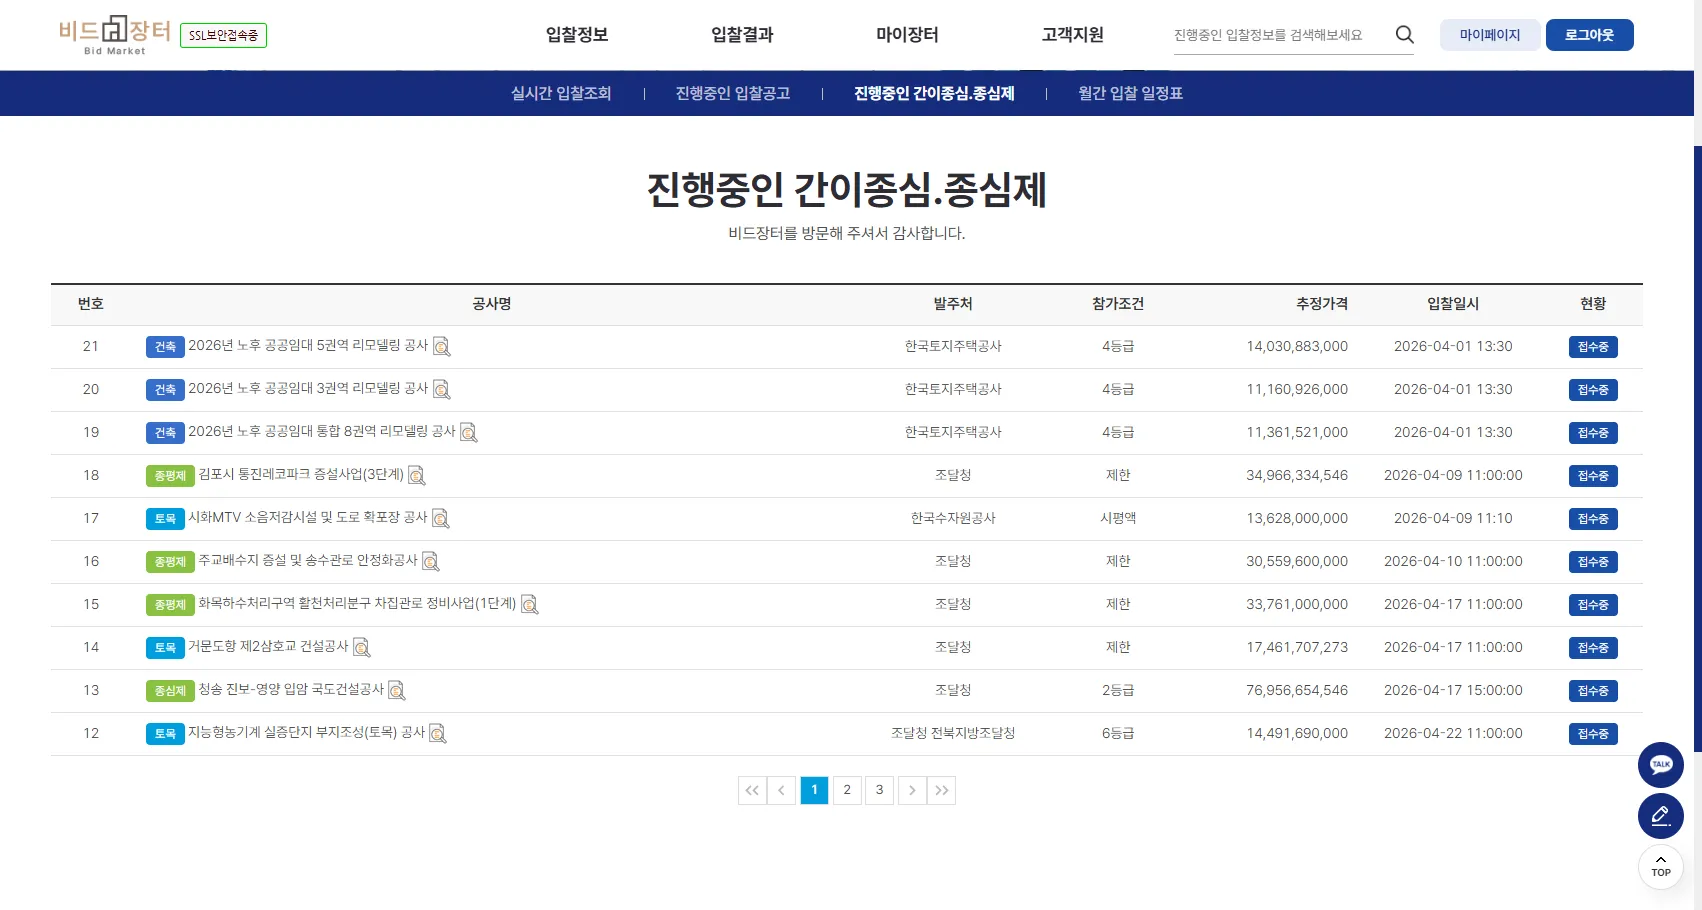
Task: Open link 주교배수지 증설 및 송수관로 안정화공사
Action: 308,561
